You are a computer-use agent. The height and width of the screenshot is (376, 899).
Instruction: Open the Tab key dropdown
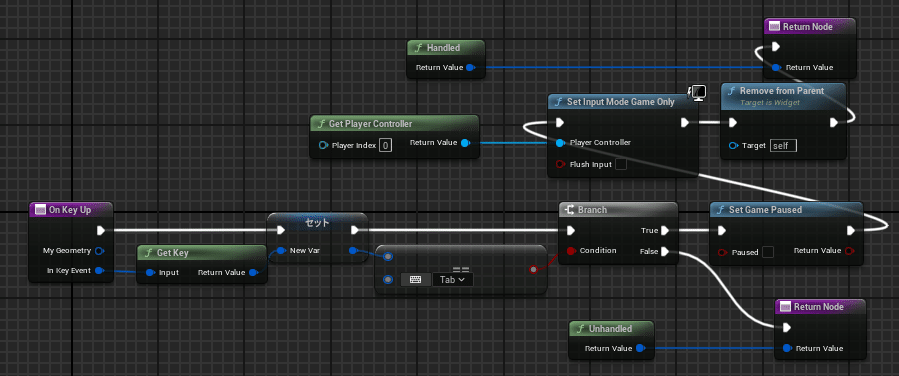453,280
